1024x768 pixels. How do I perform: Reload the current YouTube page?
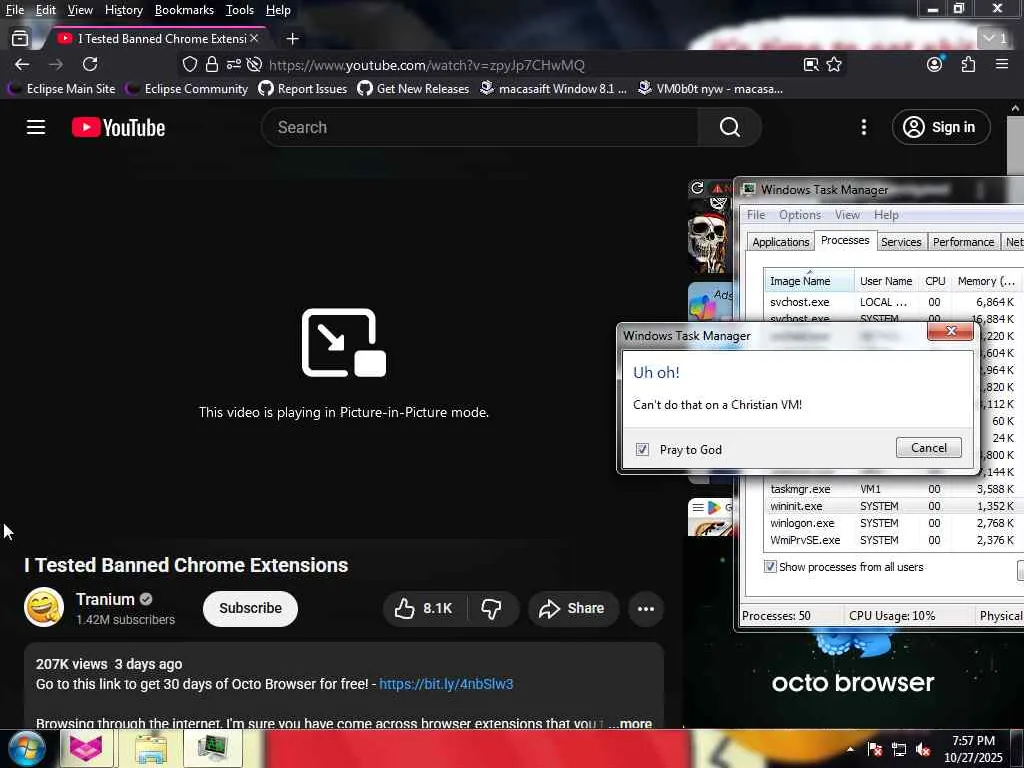90,64
